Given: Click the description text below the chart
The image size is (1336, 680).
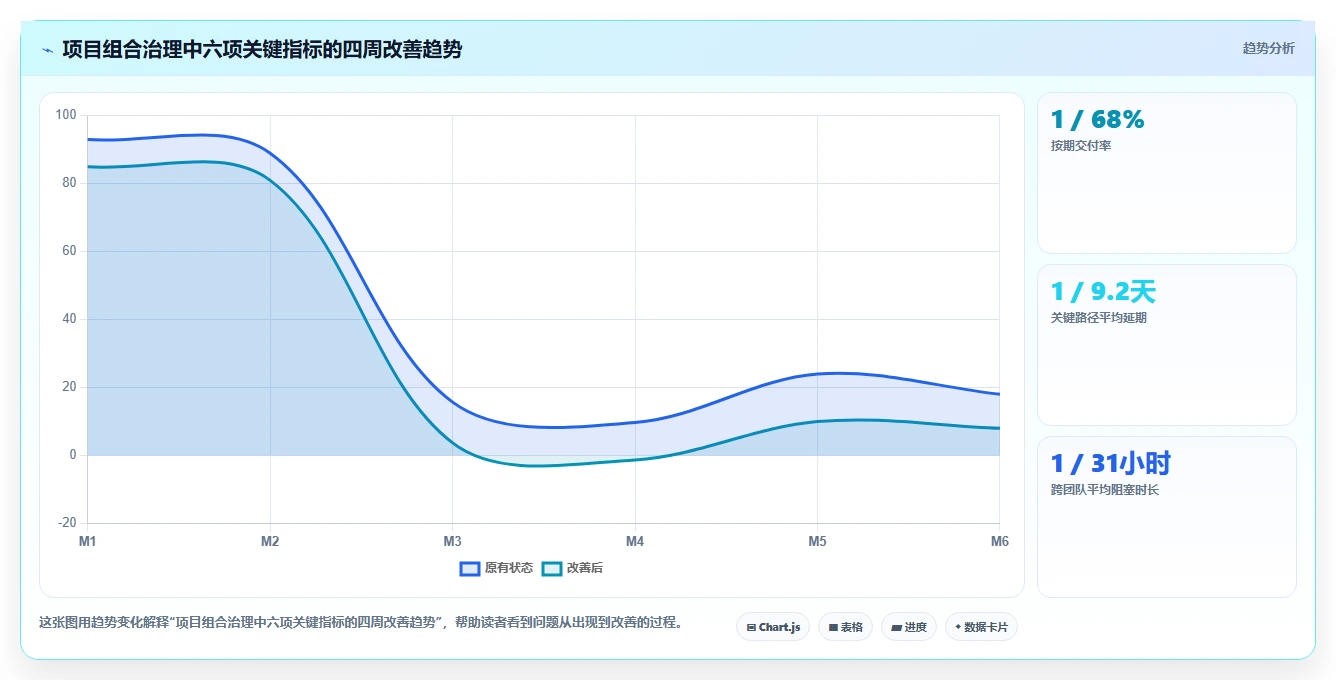Looking at the screenshot, I should click(361, 622).
